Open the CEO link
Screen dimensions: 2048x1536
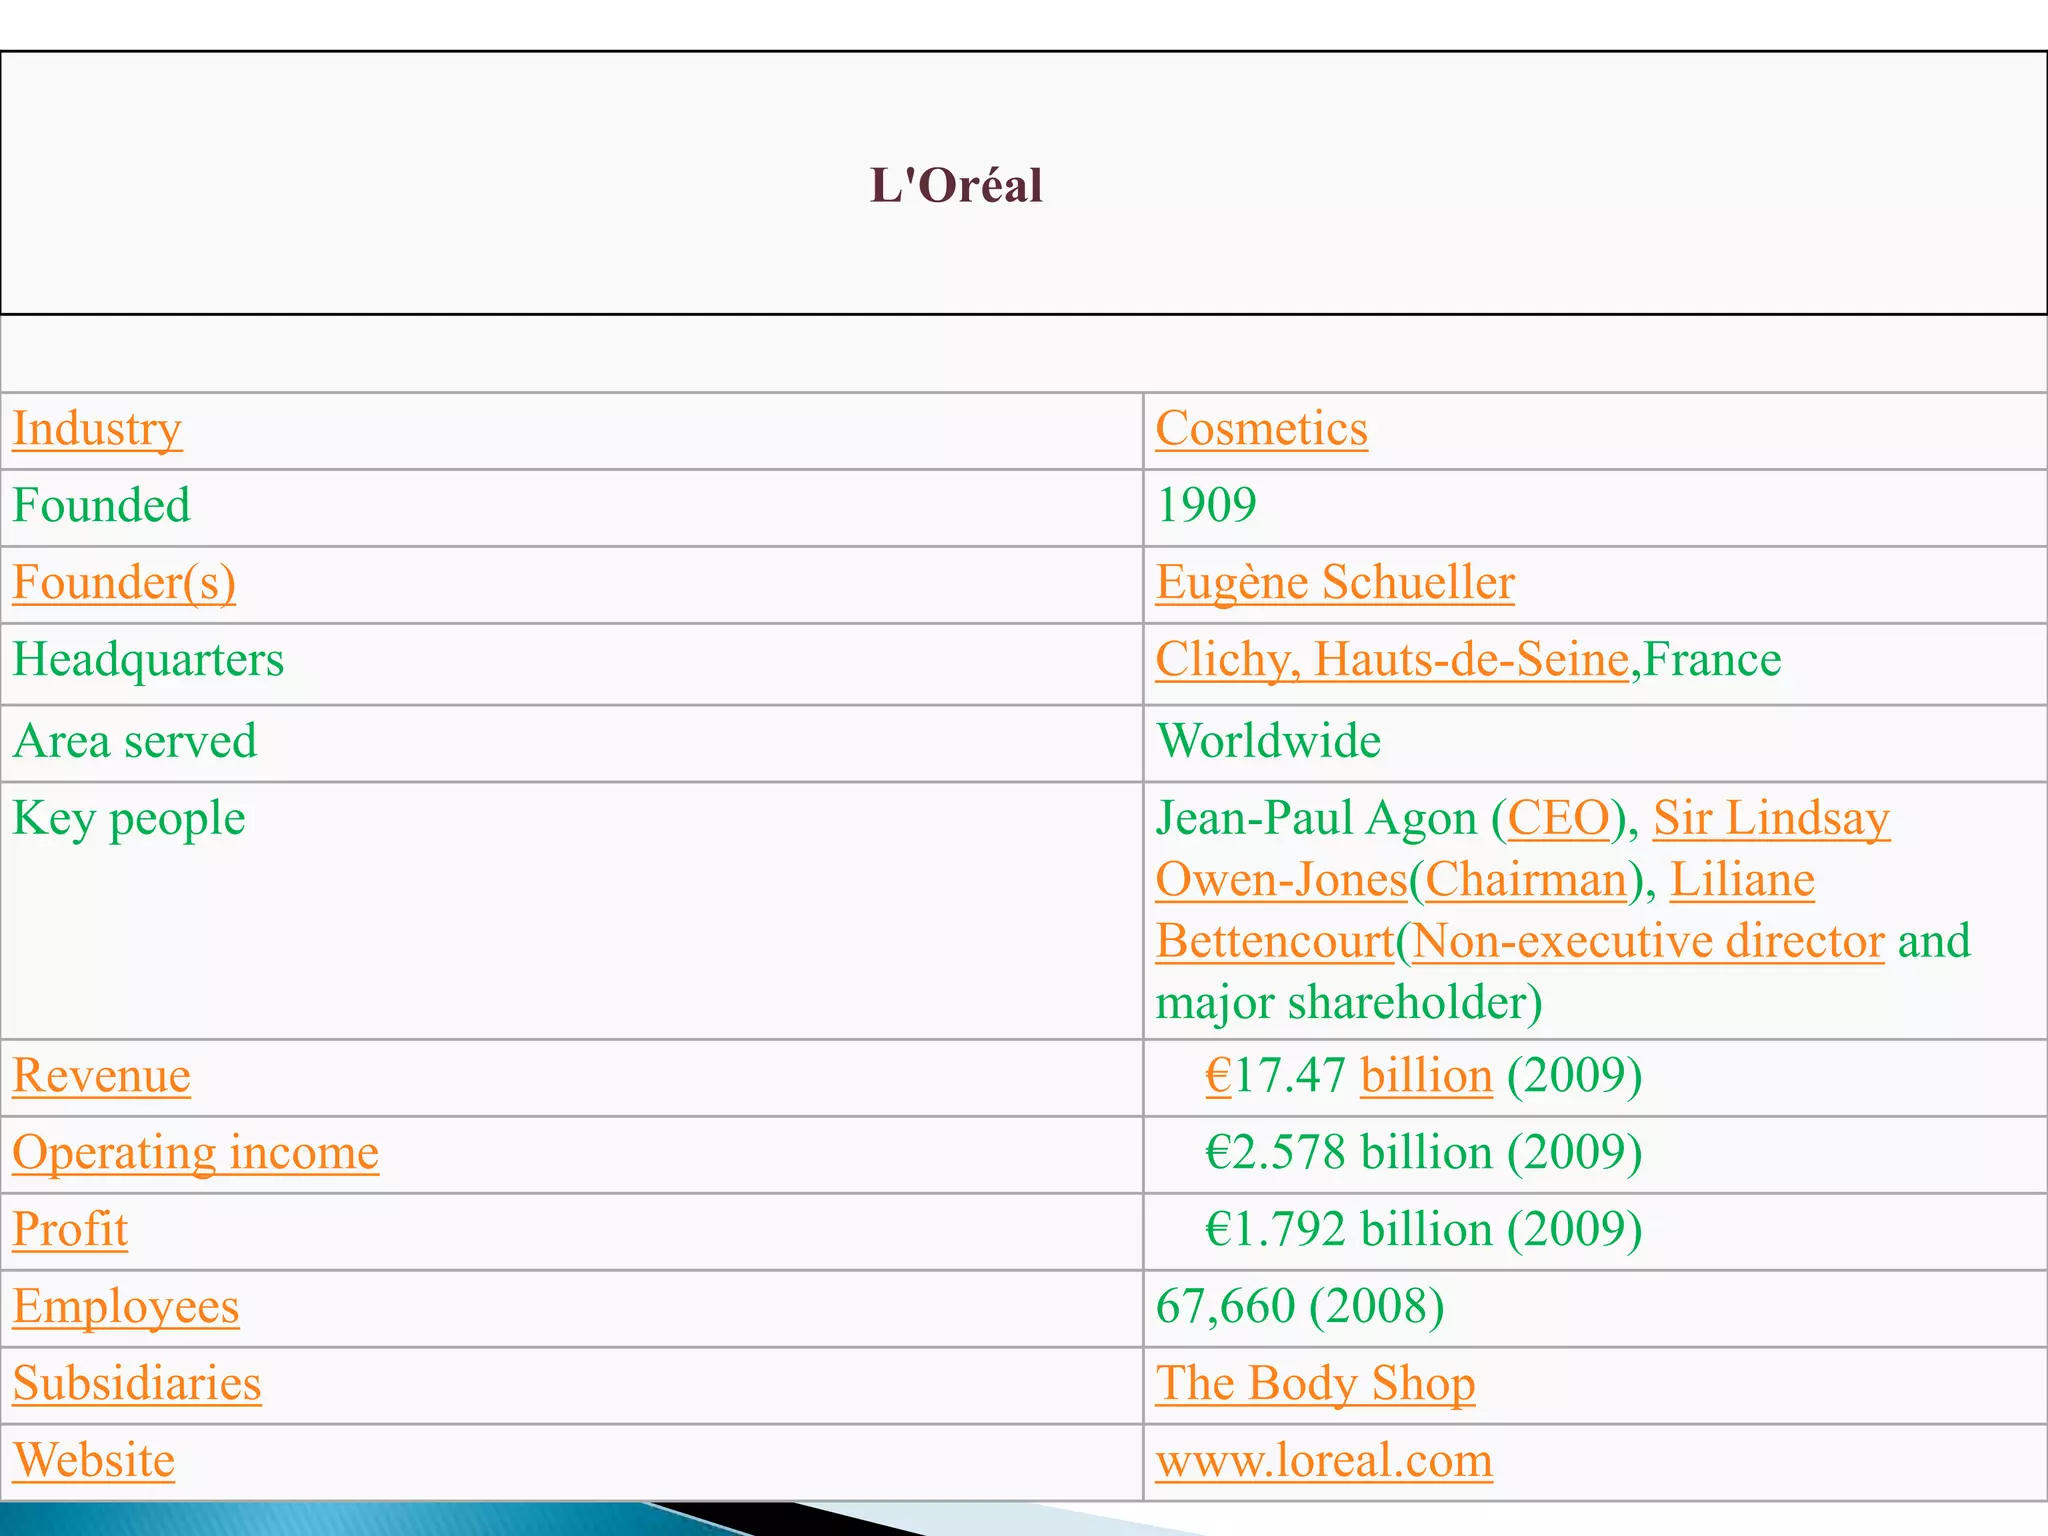tap(1559, 818)
